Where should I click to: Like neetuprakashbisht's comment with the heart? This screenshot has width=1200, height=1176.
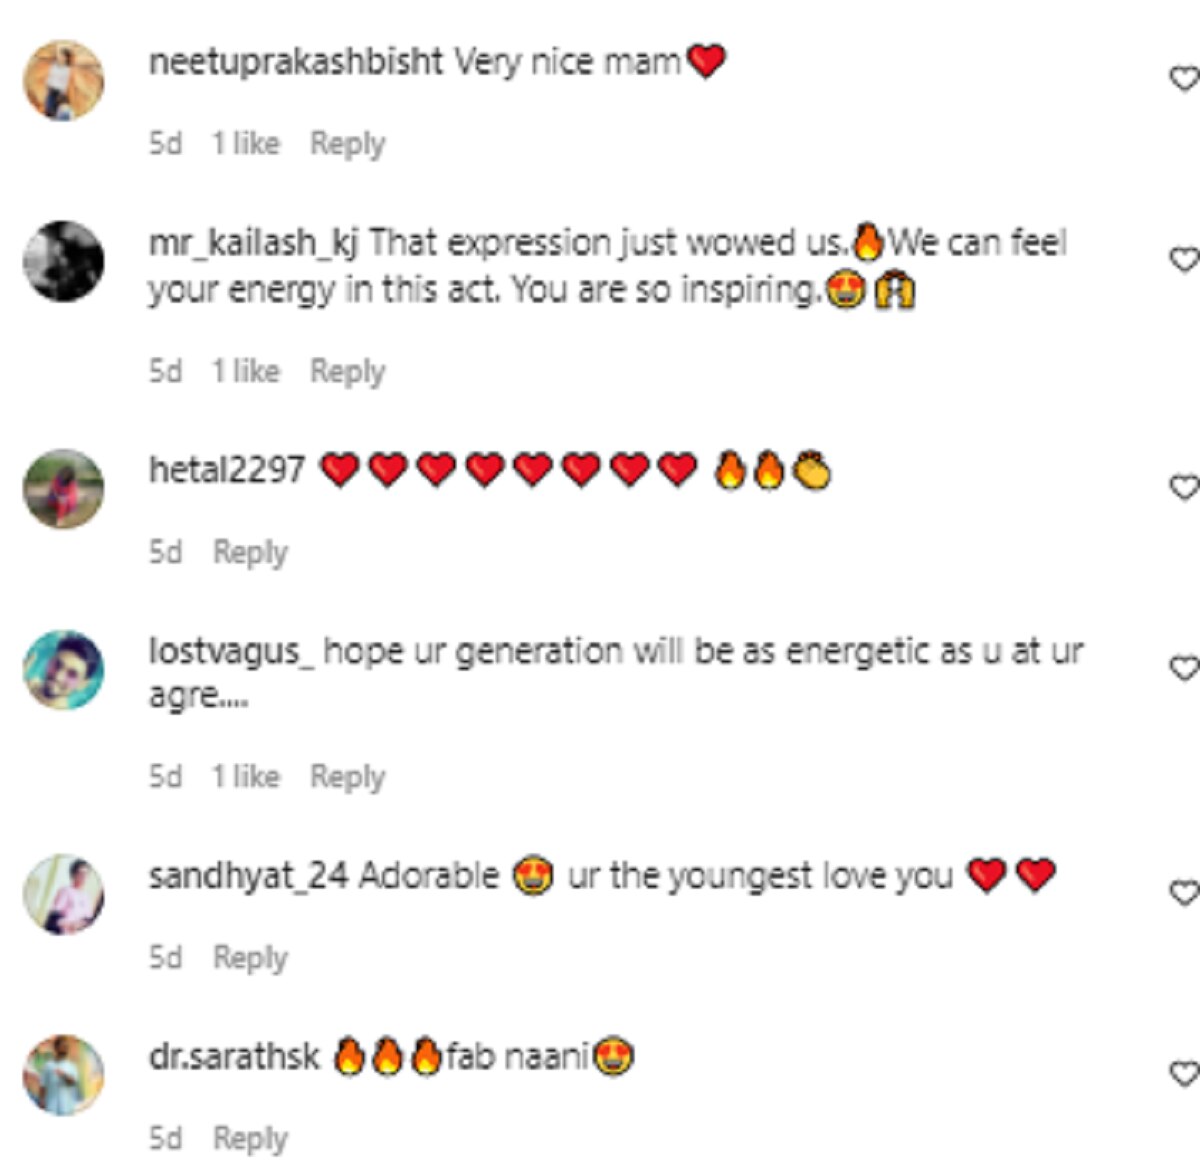point(1184,78)
